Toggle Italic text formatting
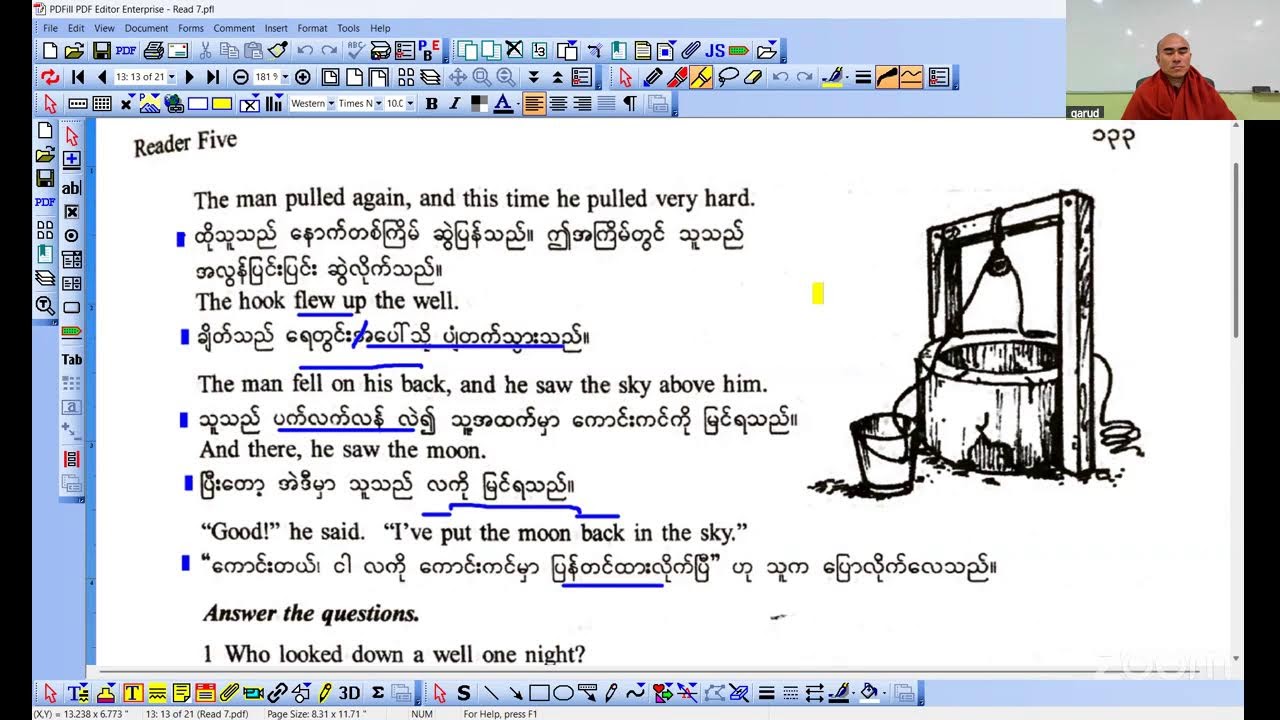Viewport: 1280px width, 720px height. click(x=454, y=103)
